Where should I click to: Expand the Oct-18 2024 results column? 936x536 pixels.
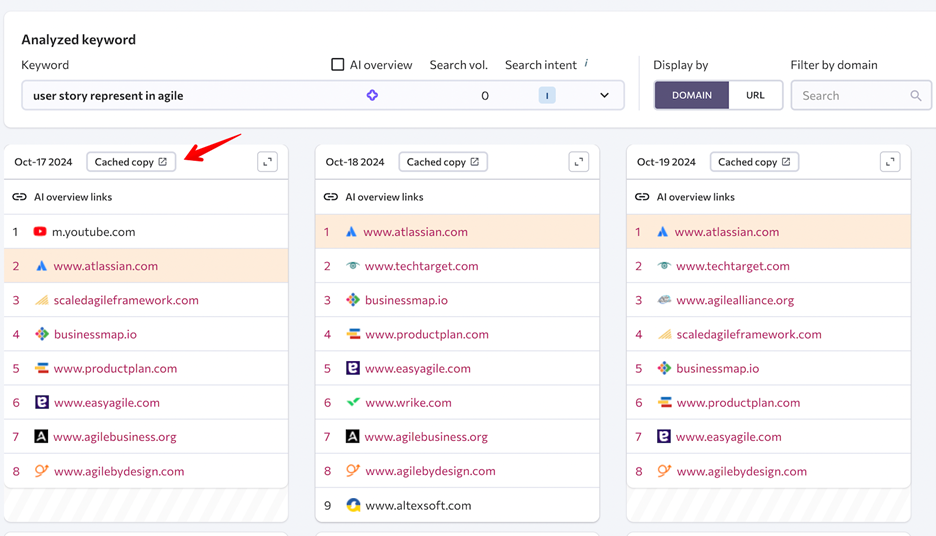(x=578, y=162)
